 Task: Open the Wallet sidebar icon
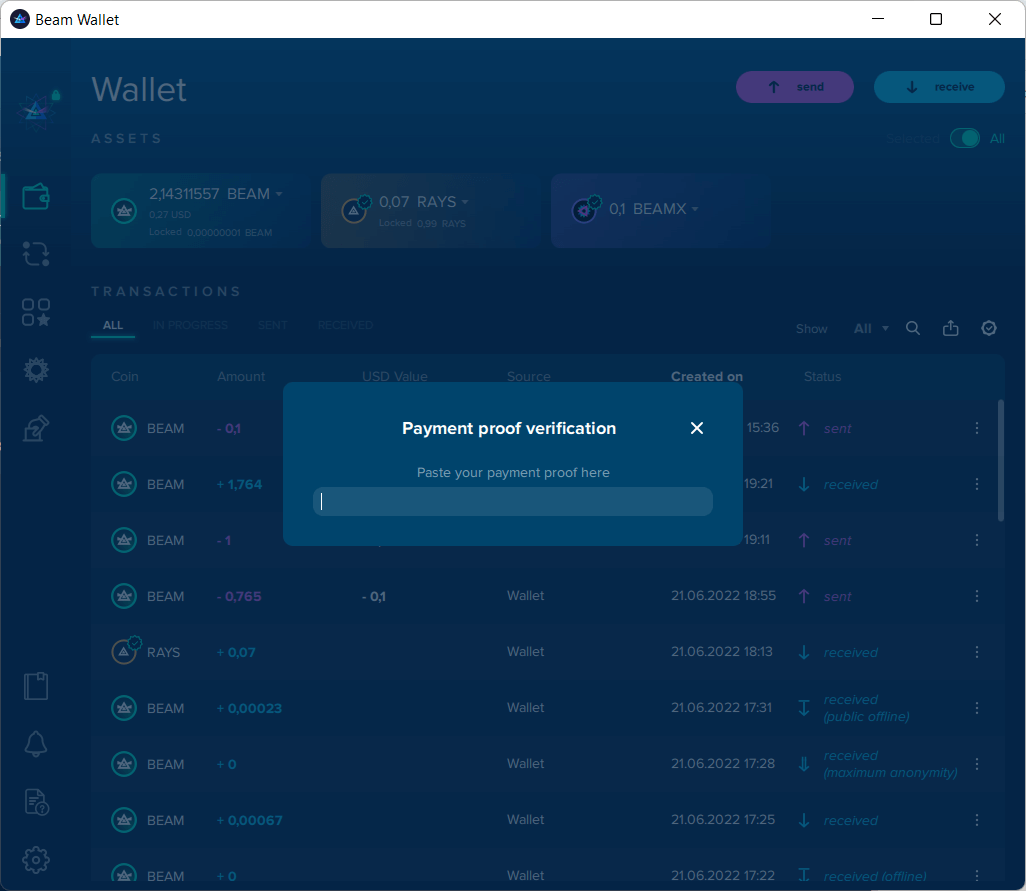[x=36, y=196]
